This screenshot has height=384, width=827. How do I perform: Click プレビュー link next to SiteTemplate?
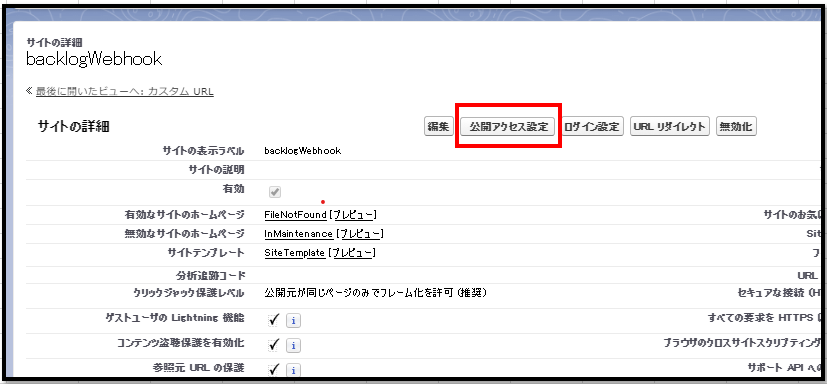(352, 253)
